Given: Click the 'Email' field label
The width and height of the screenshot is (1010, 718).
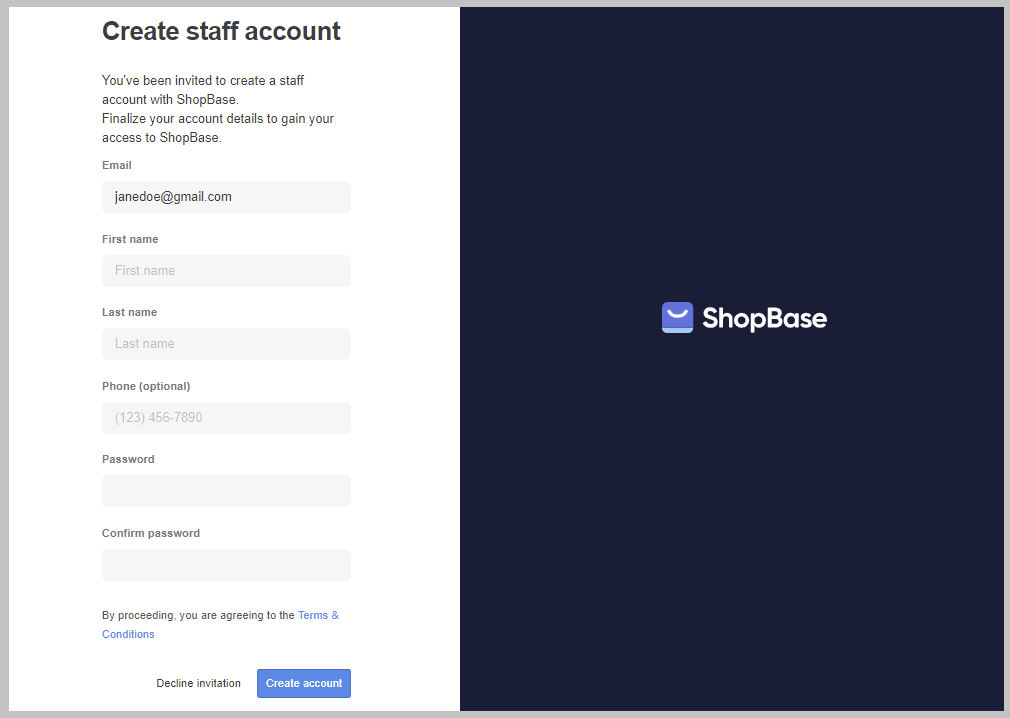Looking at the screenshot, I should [x=117, y=165].
